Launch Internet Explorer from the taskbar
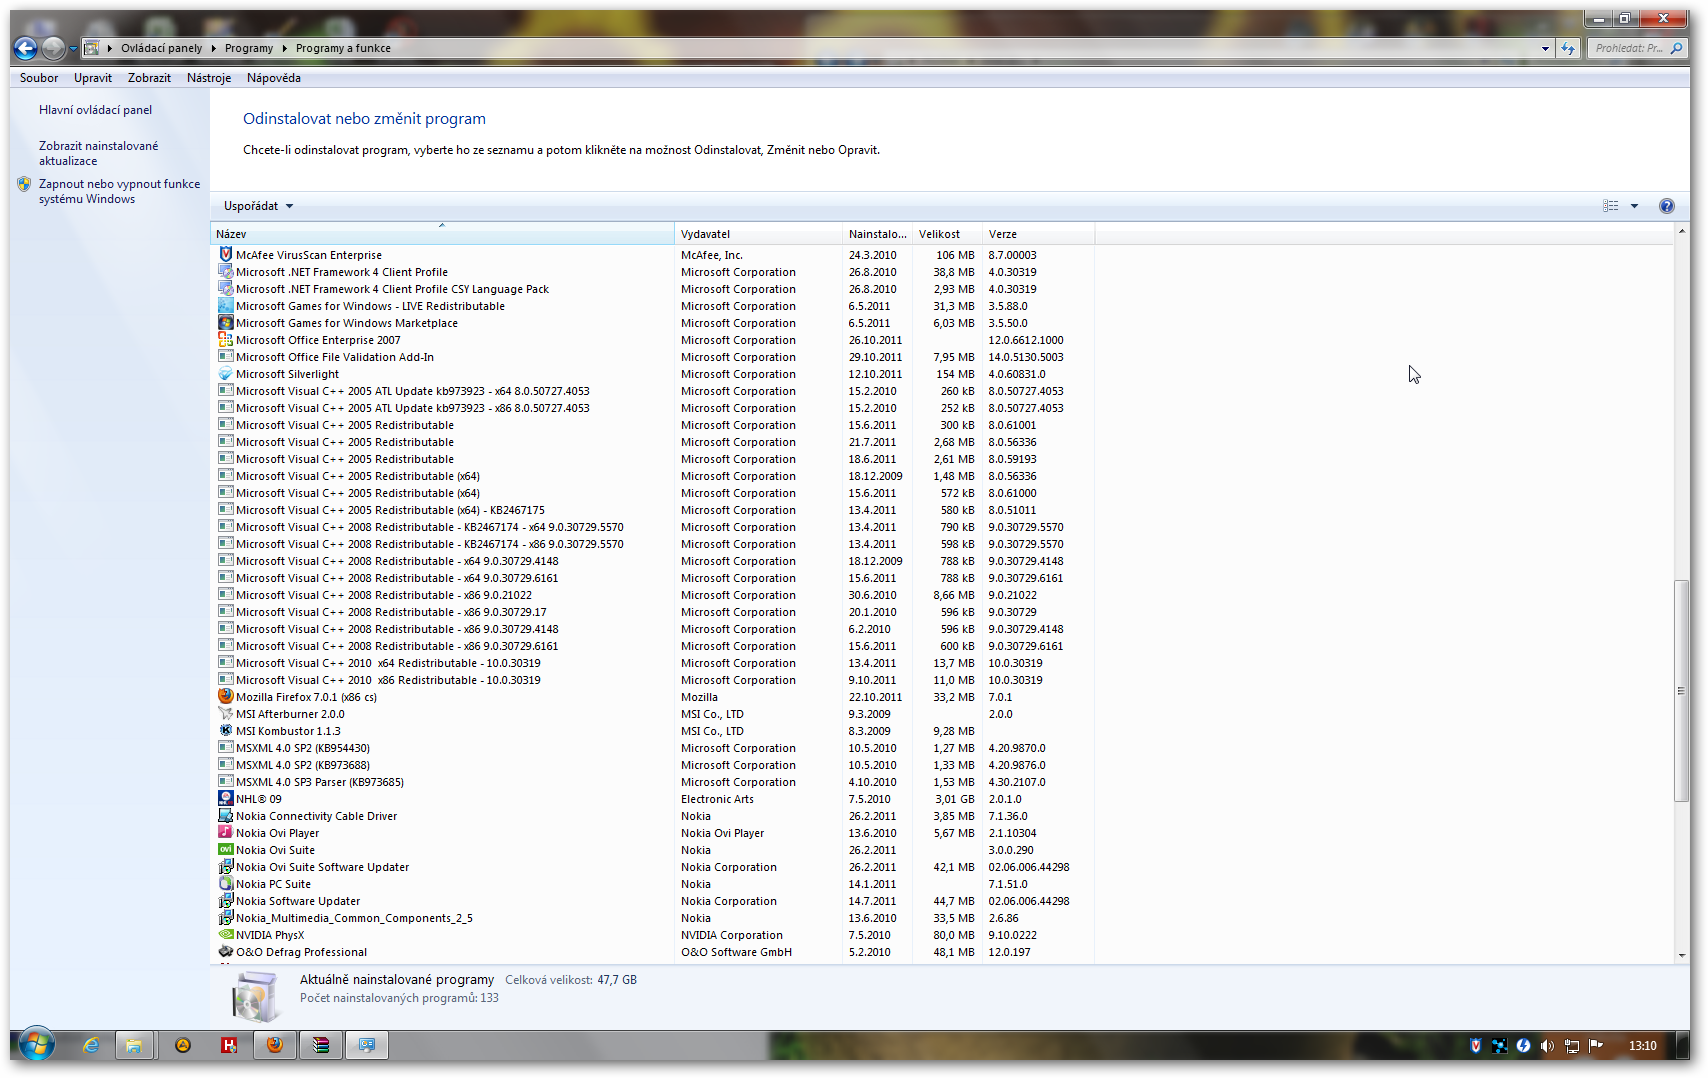The image size is (1708, 1078). (x=91, y=1045)
